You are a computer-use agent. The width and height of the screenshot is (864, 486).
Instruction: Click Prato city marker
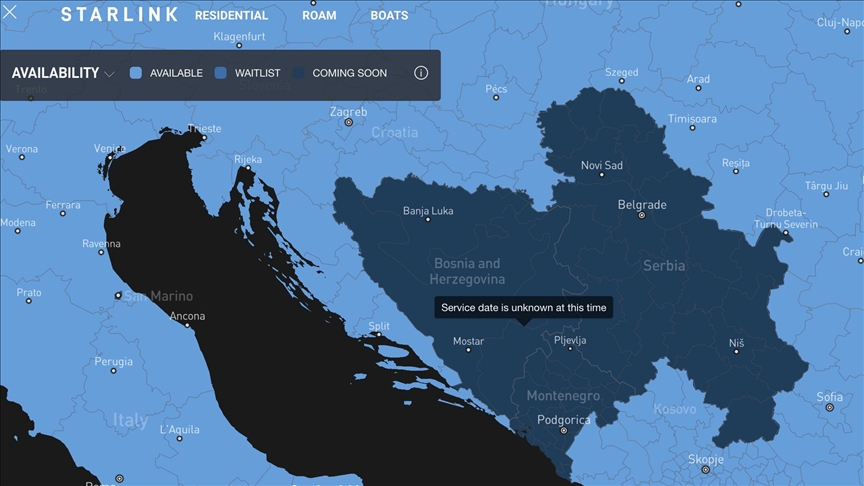[29, 301]
